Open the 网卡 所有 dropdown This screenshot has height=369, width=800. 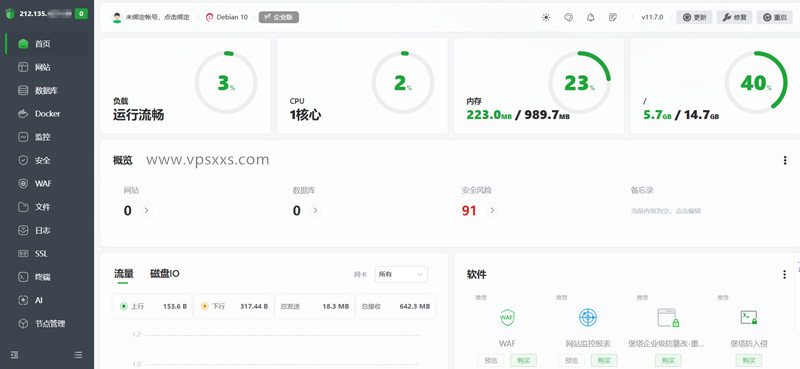click(x=401, y=274)
